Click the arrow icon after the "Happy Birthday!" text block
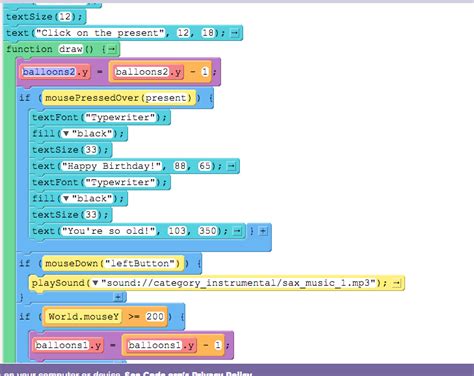This screenshot has width=474, height=376. 231,166
